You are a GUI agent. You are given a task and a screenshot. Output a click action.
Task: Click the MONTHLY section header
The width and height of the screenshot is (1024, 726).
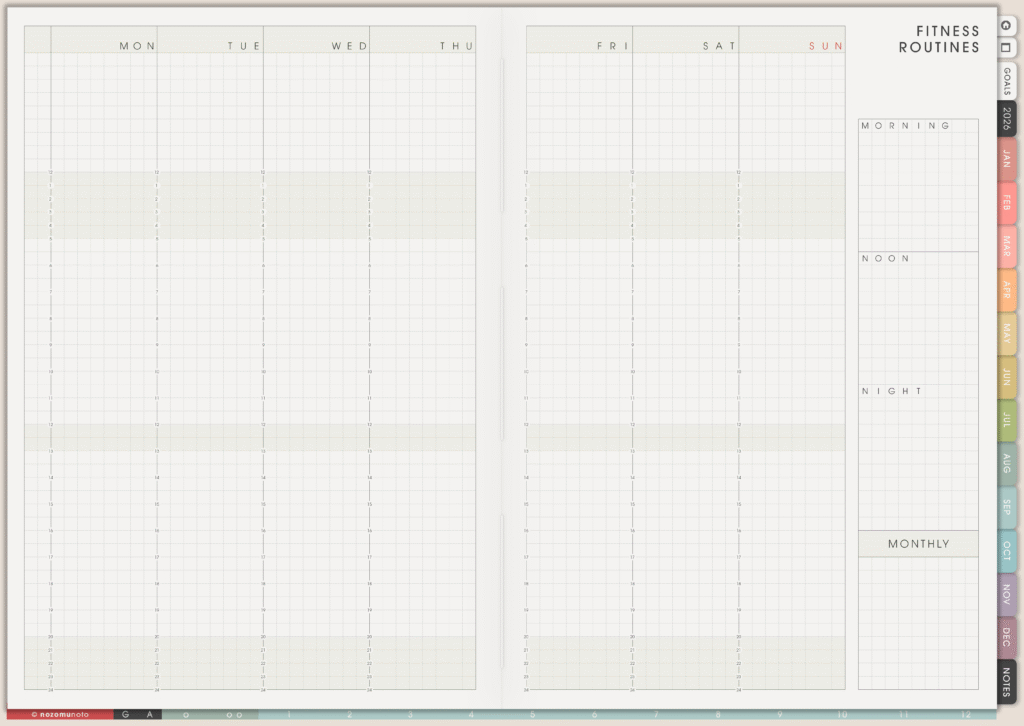(x=918, y=544)
